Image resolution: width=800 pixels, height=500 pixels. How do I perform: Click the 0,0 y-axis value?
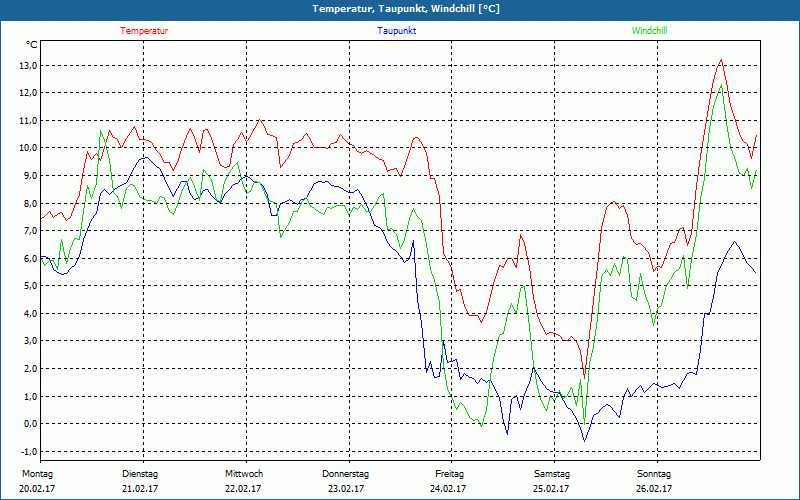(29, 424)
